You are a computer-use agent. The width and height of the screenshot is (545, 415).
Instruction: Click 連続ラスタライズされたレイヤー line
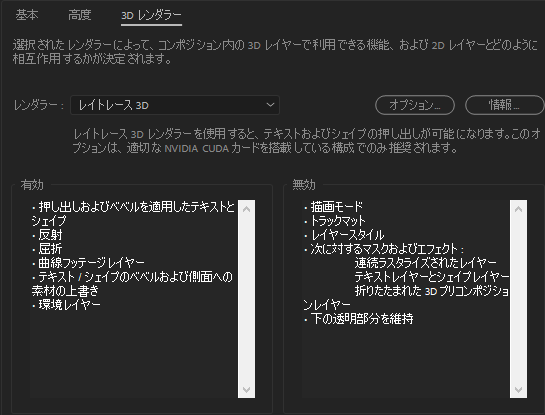click(x=425, y=263)
